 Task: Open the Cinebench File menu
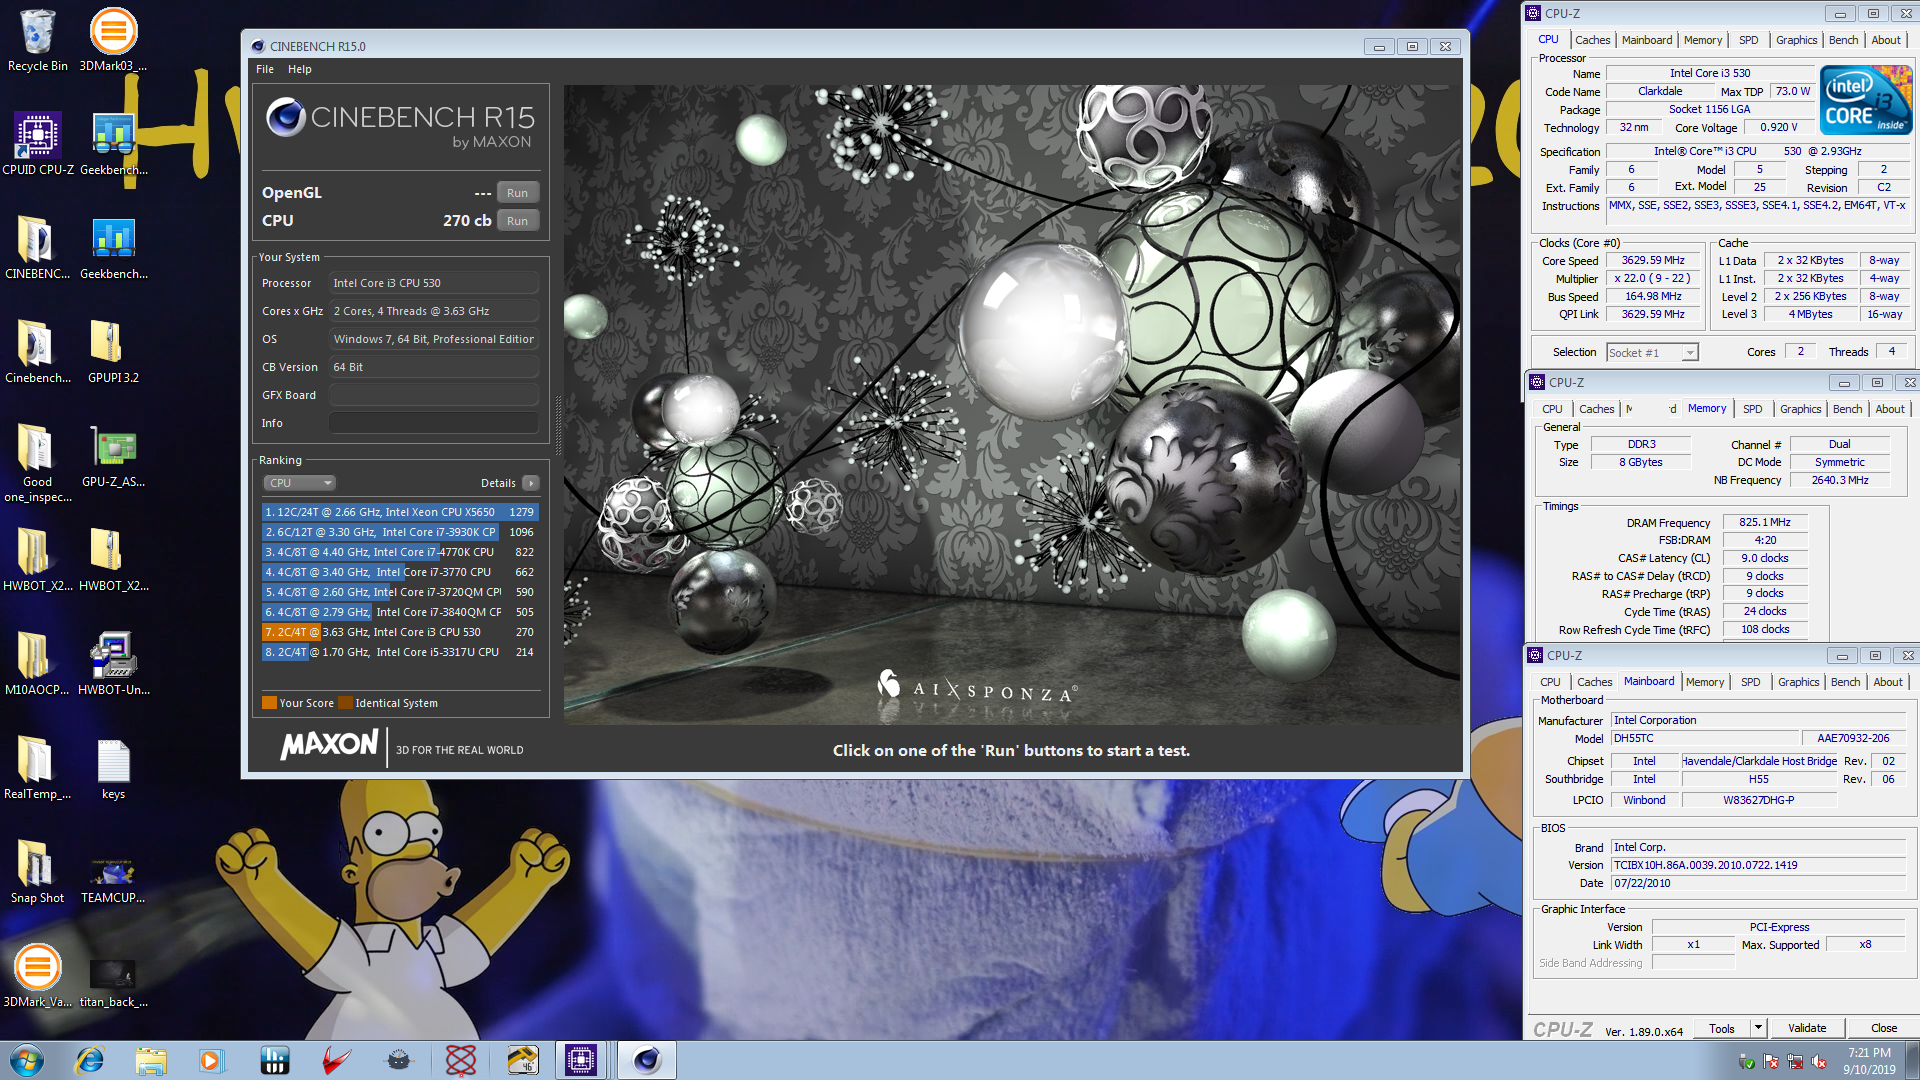click(265, 69)
